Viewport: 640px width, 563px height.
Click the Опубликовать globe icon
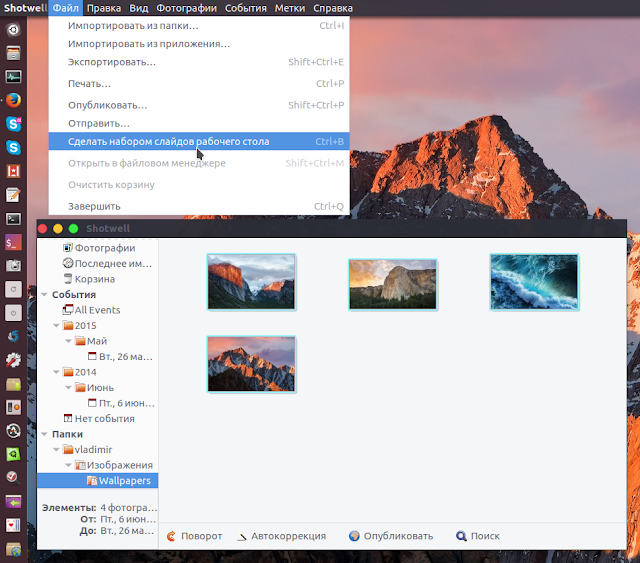click(354, 536)
